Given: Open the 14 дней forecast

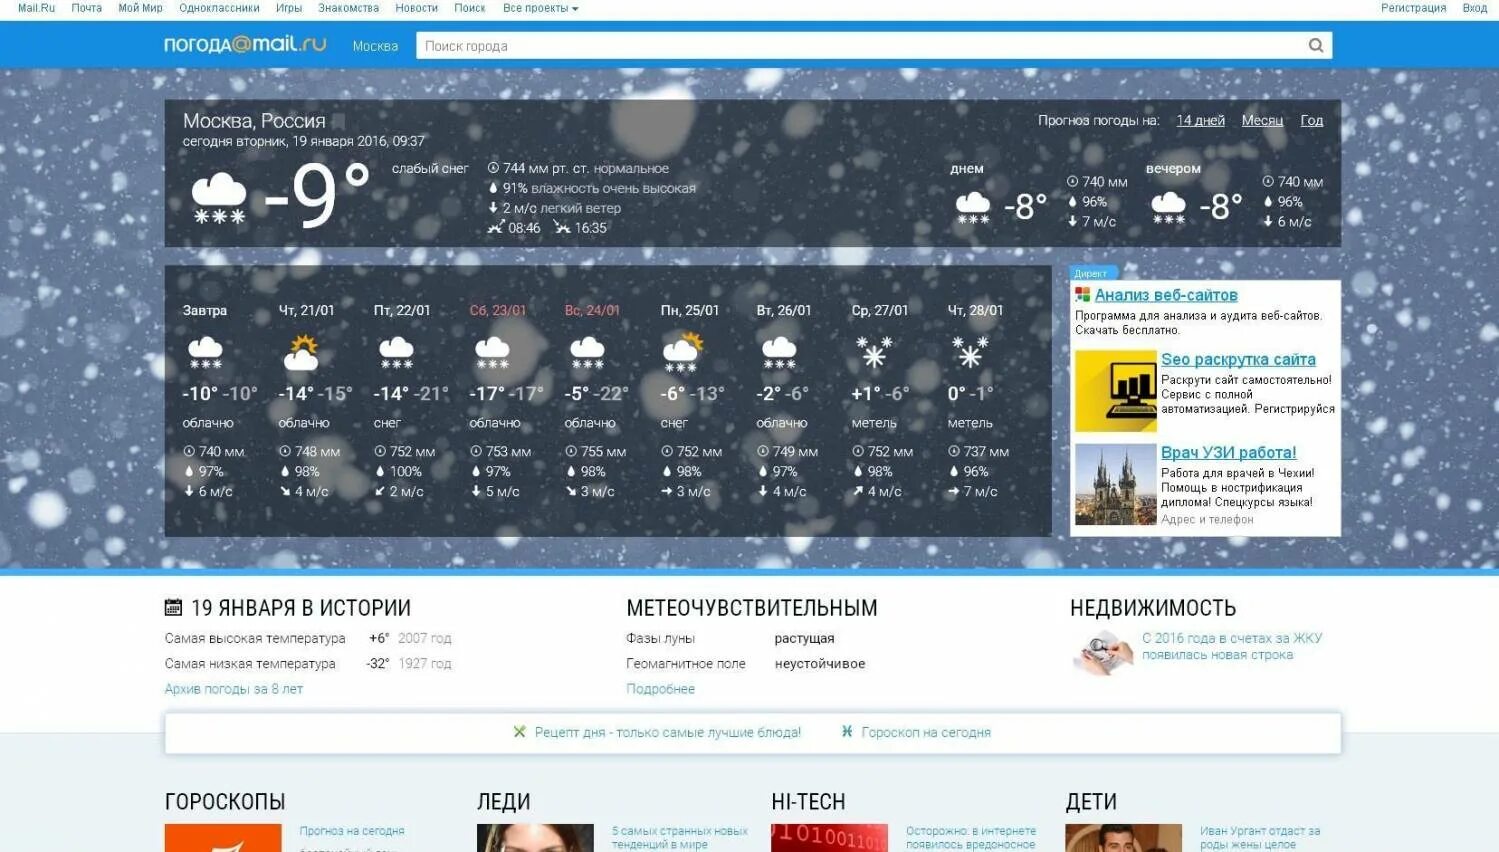Looking at the screenshot, I should (1200, 120).
